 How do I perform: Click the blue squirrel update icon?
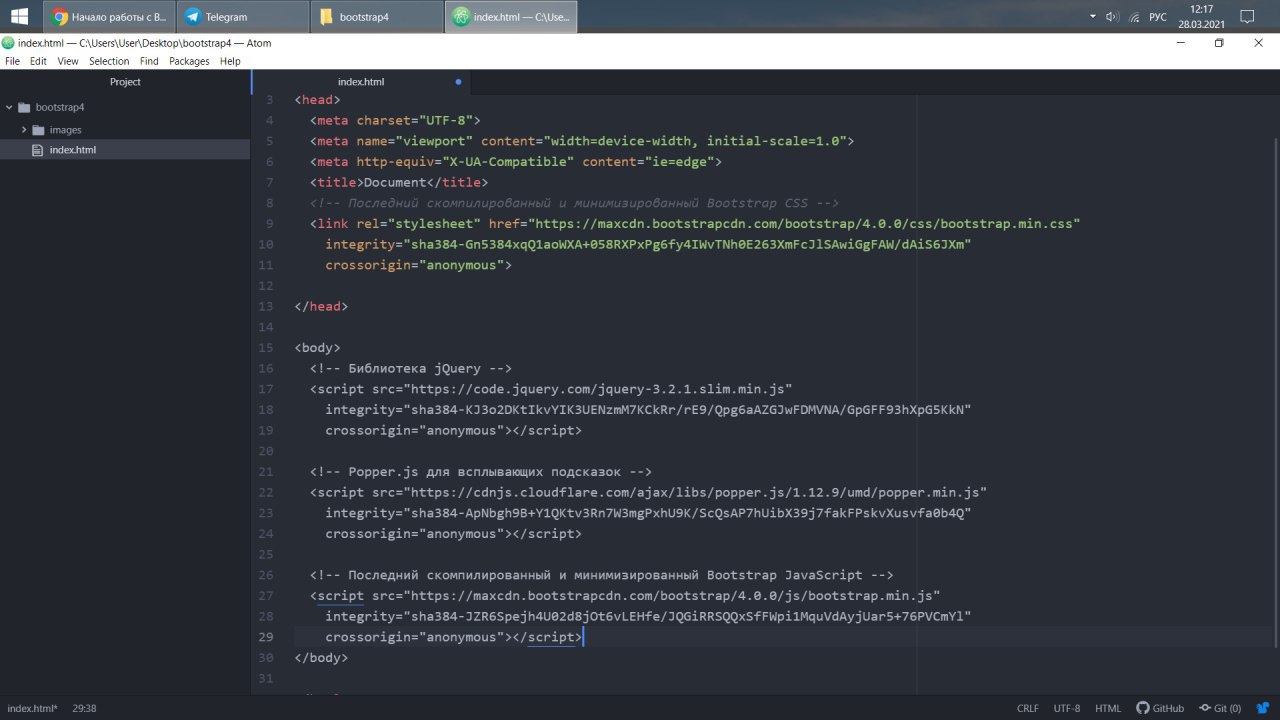1263,708
